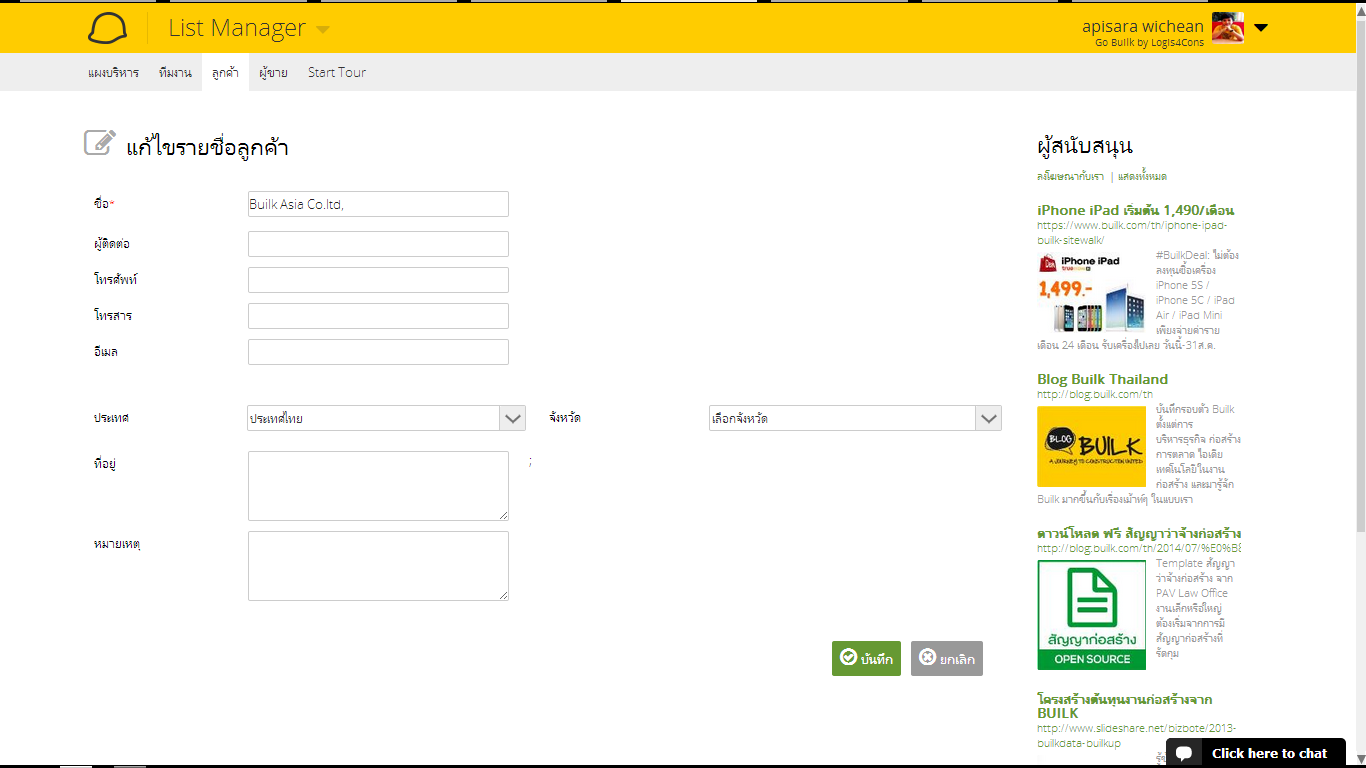Open the แผงบริหาร menu item
The width and height of the screenshot is (1366, 768).
tap(113, 73)
